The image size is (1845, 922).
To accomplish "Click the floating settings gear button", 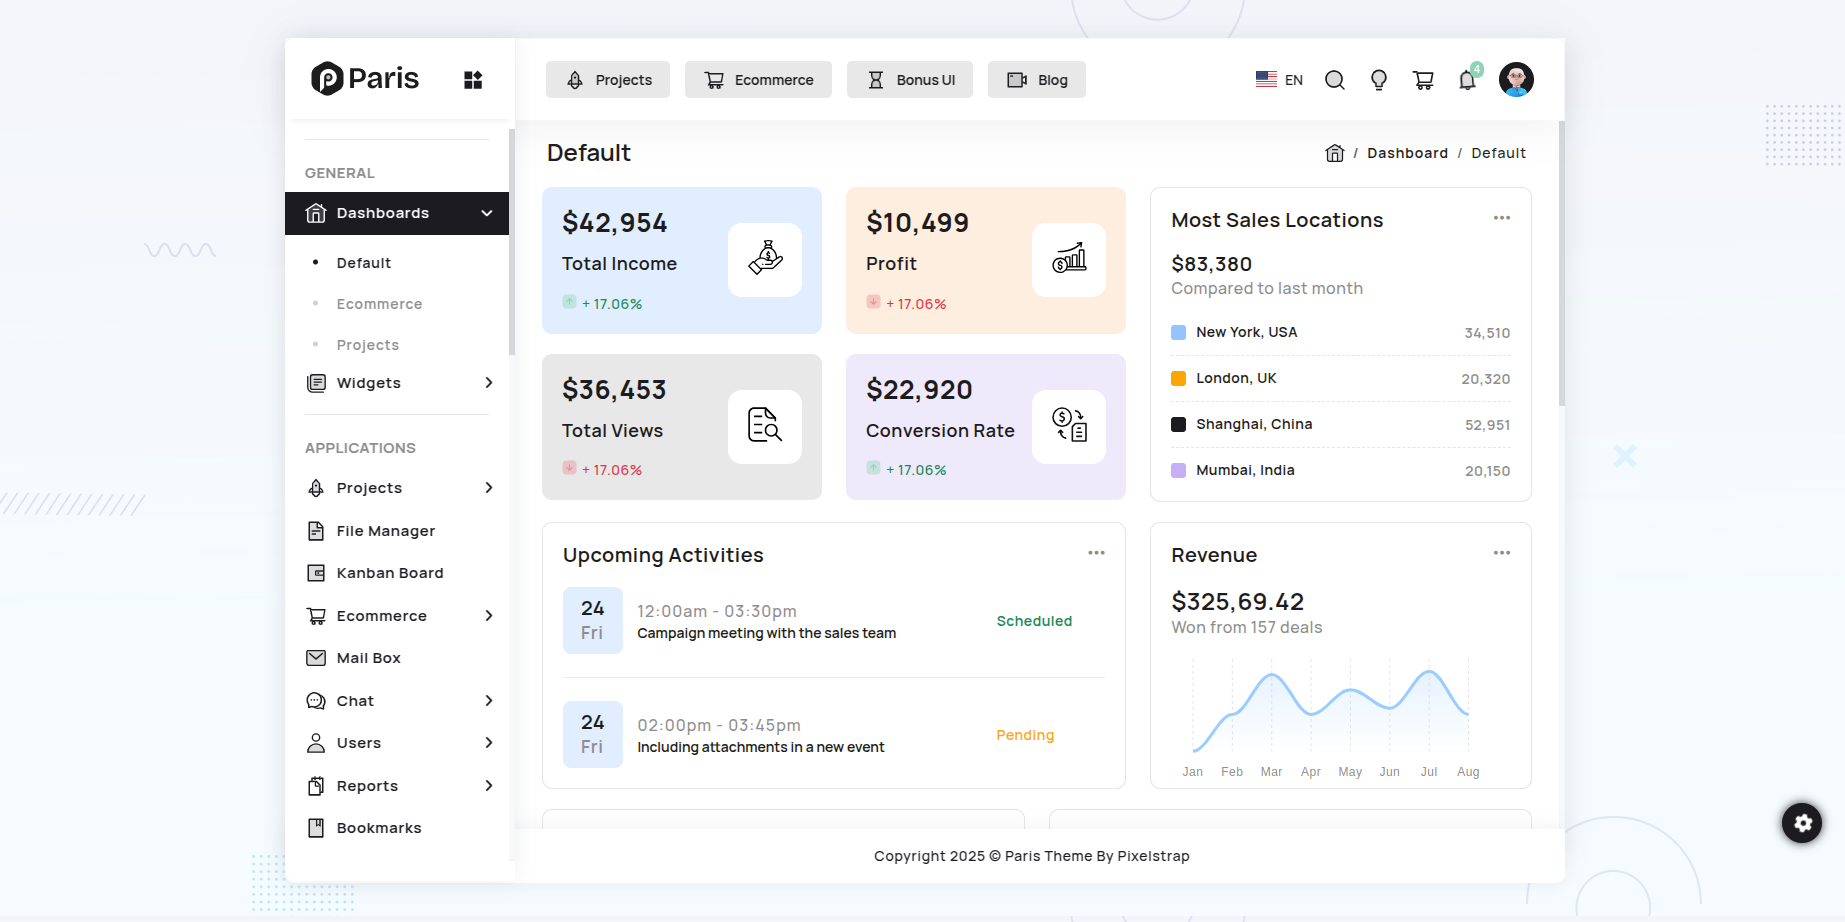I will (x=1801, y=823).
